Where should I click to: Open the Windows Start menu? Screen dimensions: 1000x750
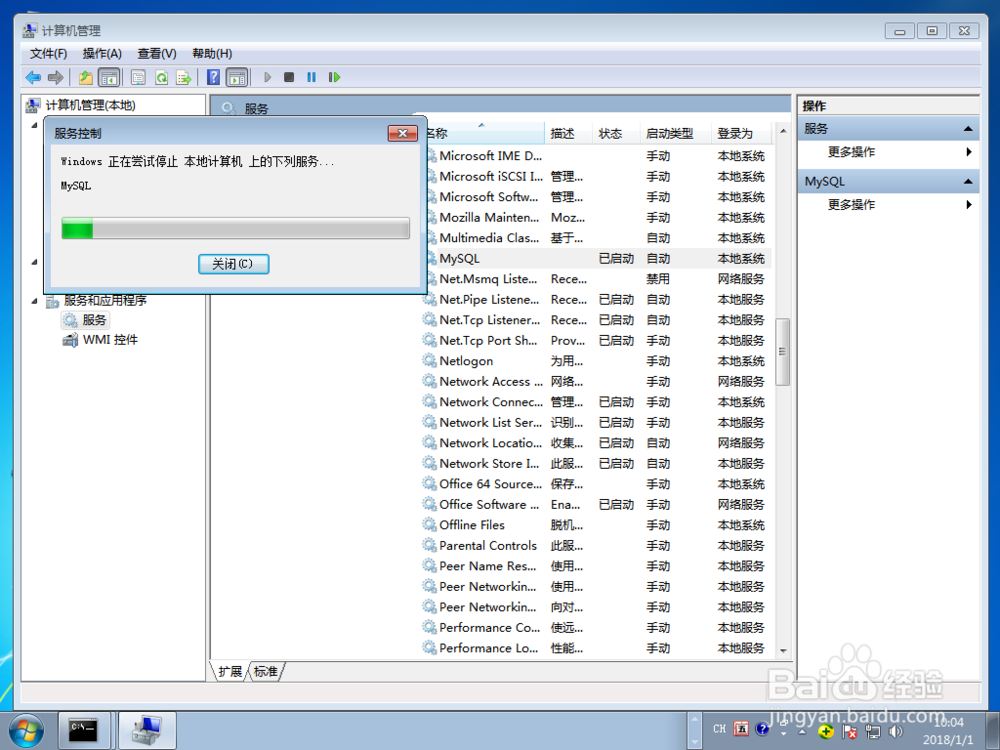[27, 731]
